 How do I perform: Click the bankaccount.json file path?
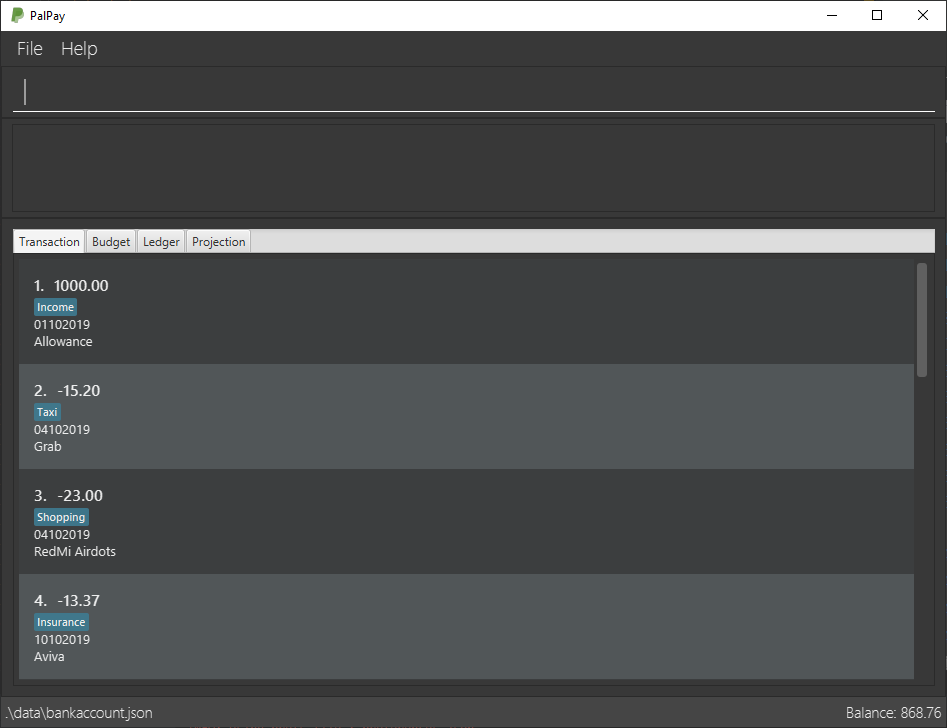tap(79, 713)
